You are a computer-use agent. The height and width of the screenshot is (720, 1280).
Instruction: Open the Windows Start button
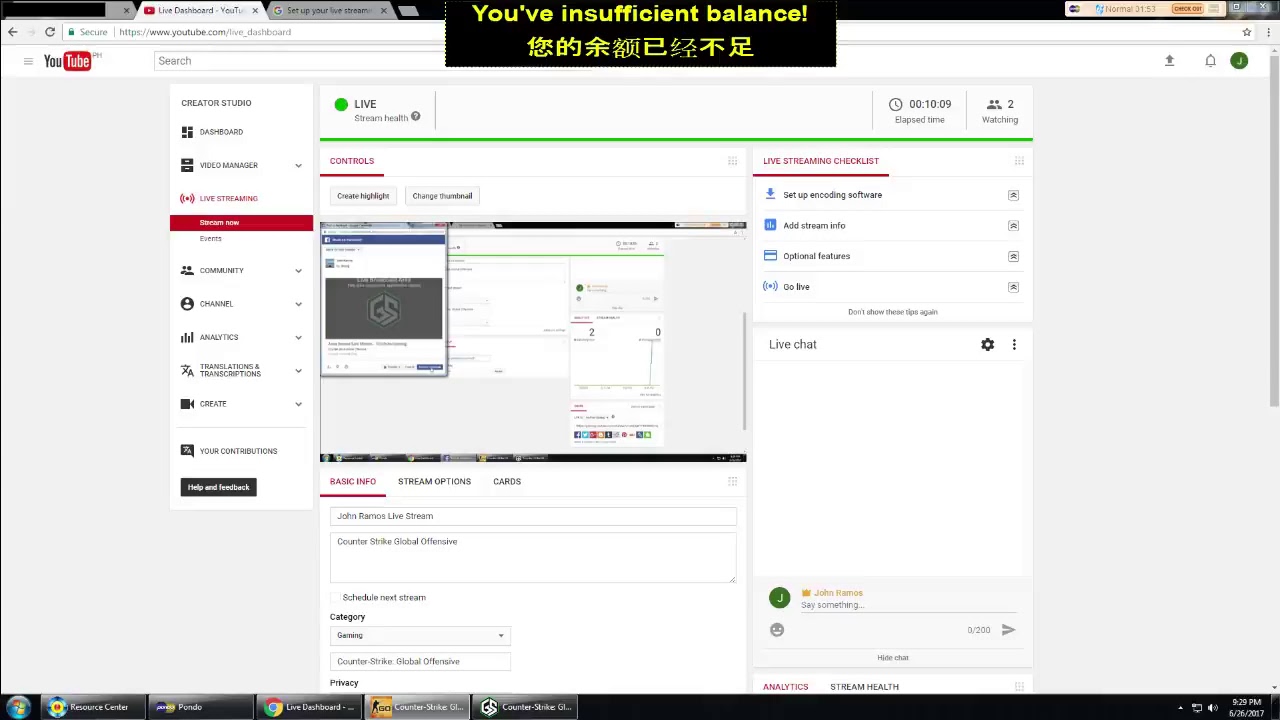click(18, 707)
